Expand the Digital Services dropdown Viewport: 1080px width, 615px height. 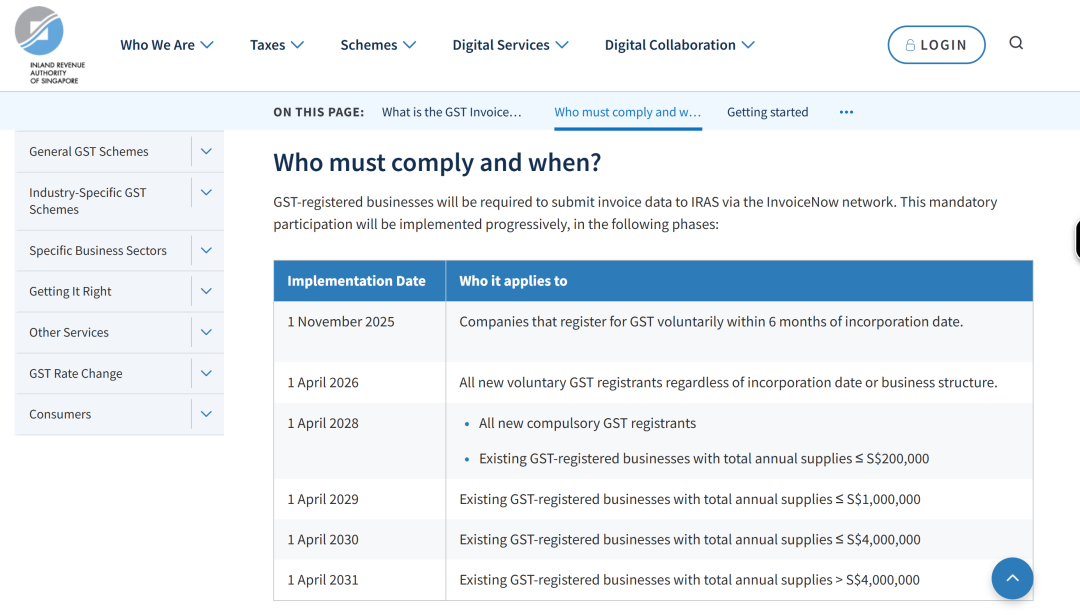(510, 45)
